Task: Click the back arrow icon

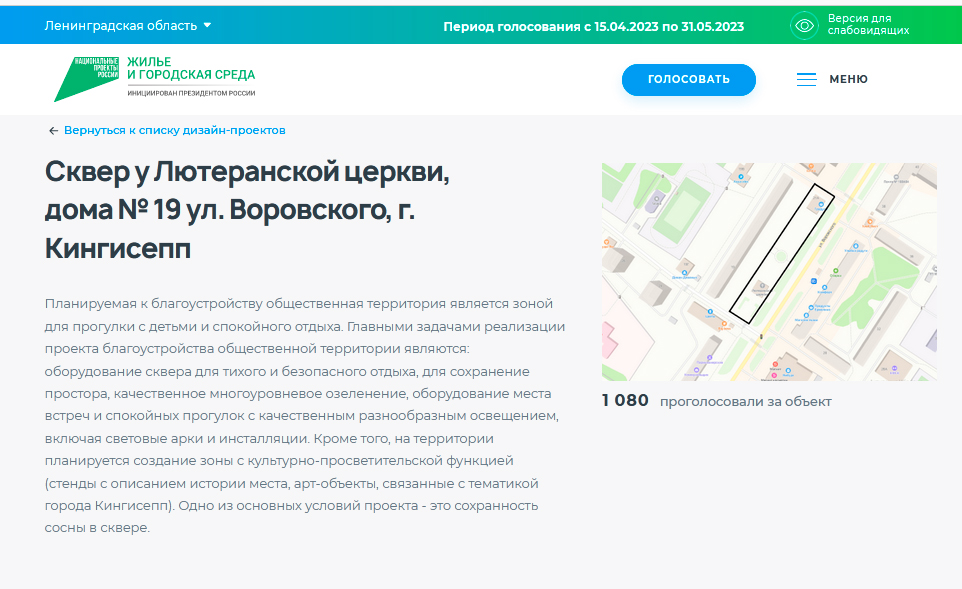Action: click(x=53, y=131)
